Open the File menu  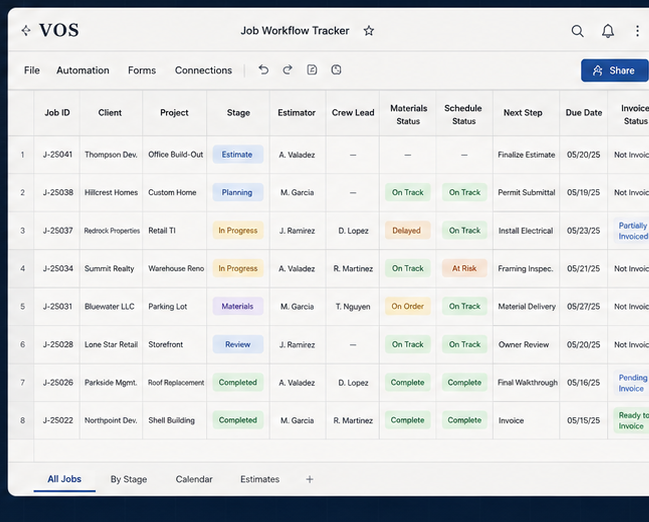pos(32,70)
